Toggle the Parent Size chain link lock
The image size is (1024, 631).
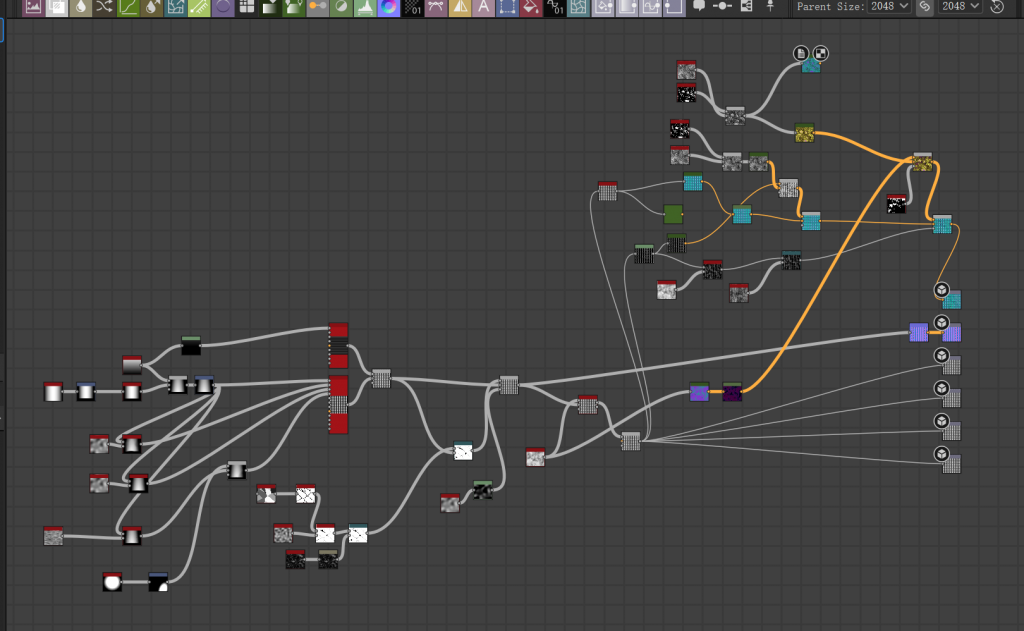(925, 7)
